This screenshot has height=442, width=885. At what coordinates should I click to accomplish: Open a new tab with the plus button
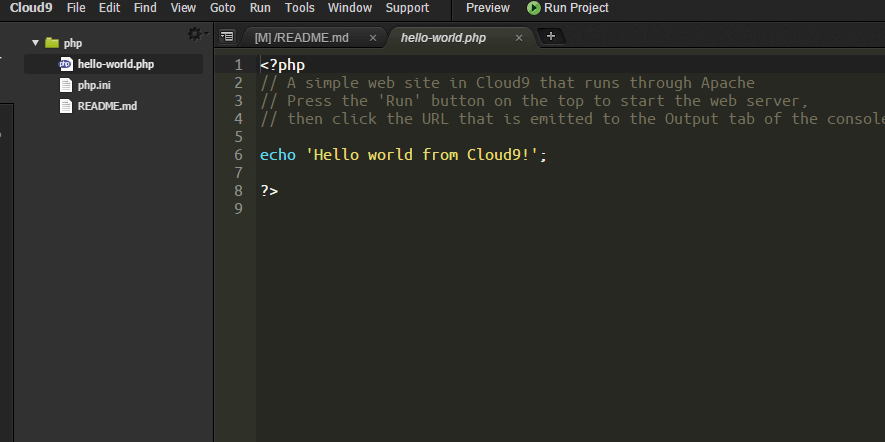(x=551, y=36)
